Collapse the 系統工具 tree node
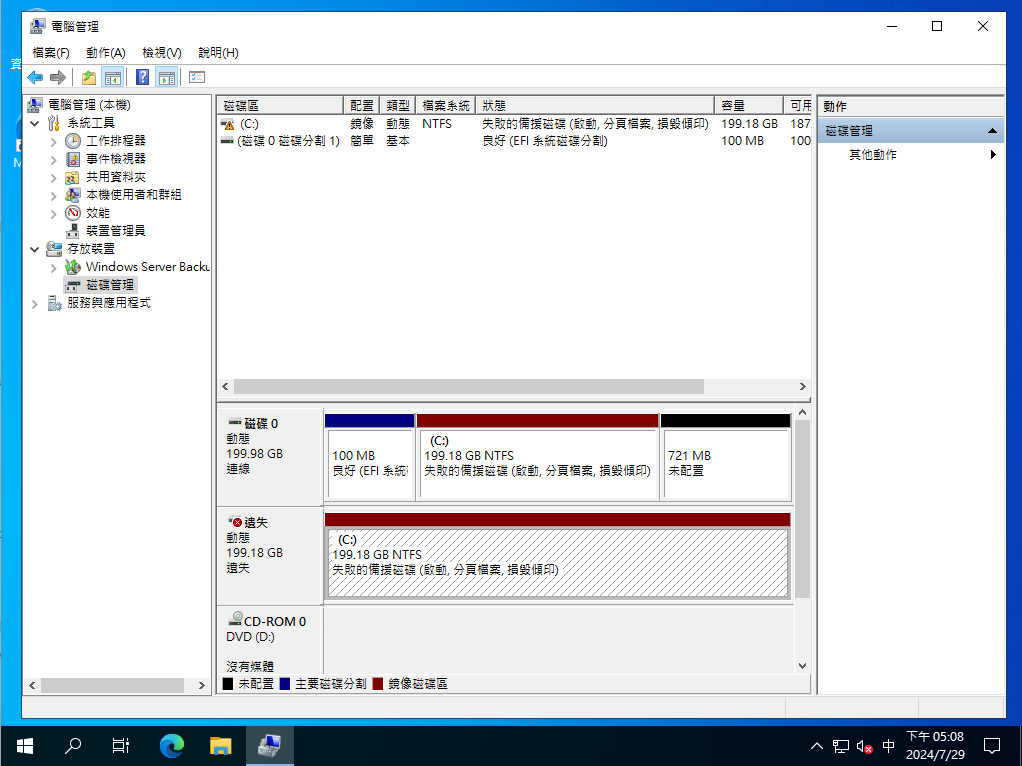The image size is (1022, 766). (x=35, y=123)
